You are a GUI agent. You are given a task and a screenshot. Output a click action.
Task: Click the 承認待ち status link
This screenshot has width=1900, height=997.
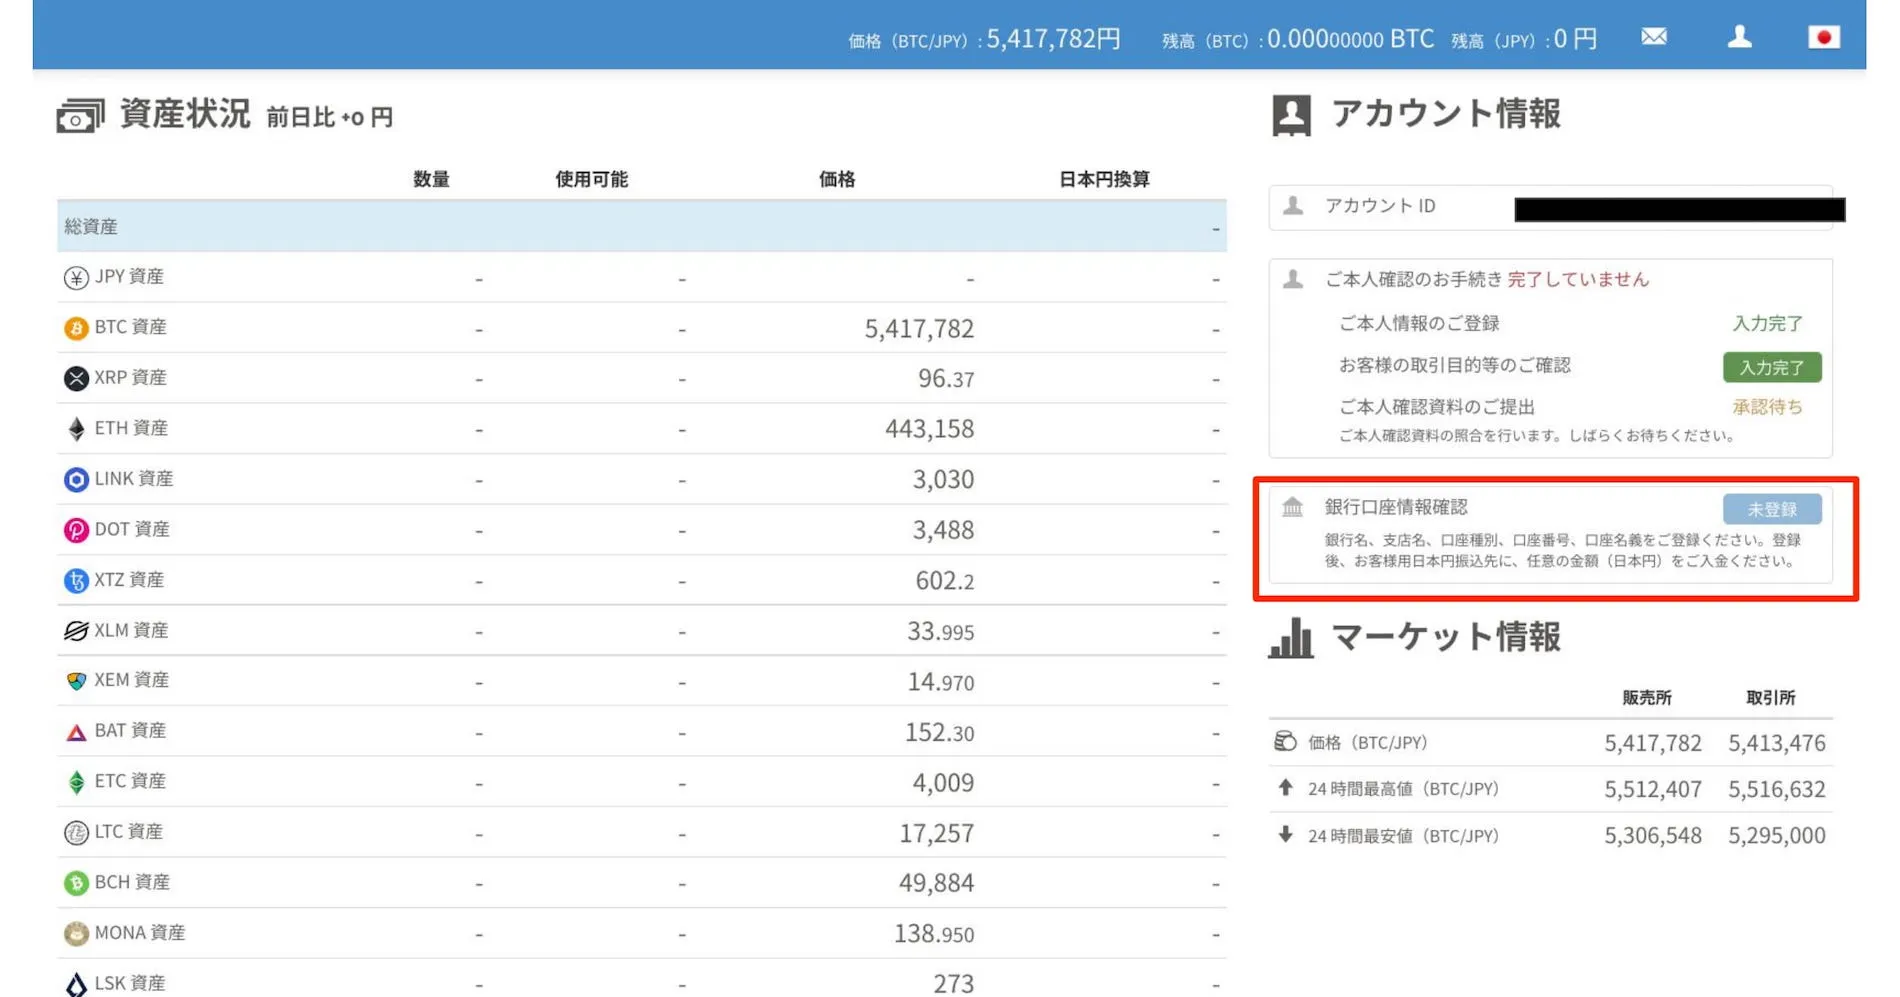point(1766,407)
